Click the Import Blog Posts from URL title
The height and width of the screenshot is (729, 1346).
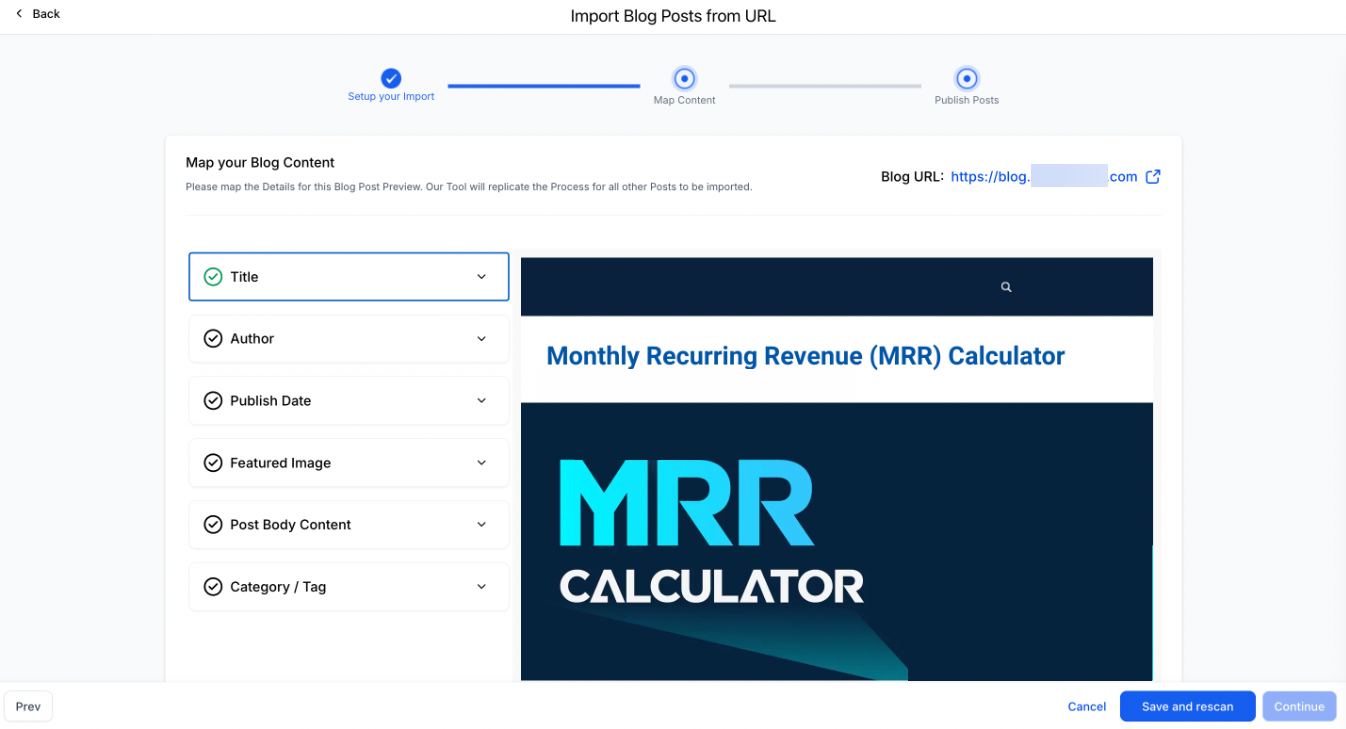(673, 16)
